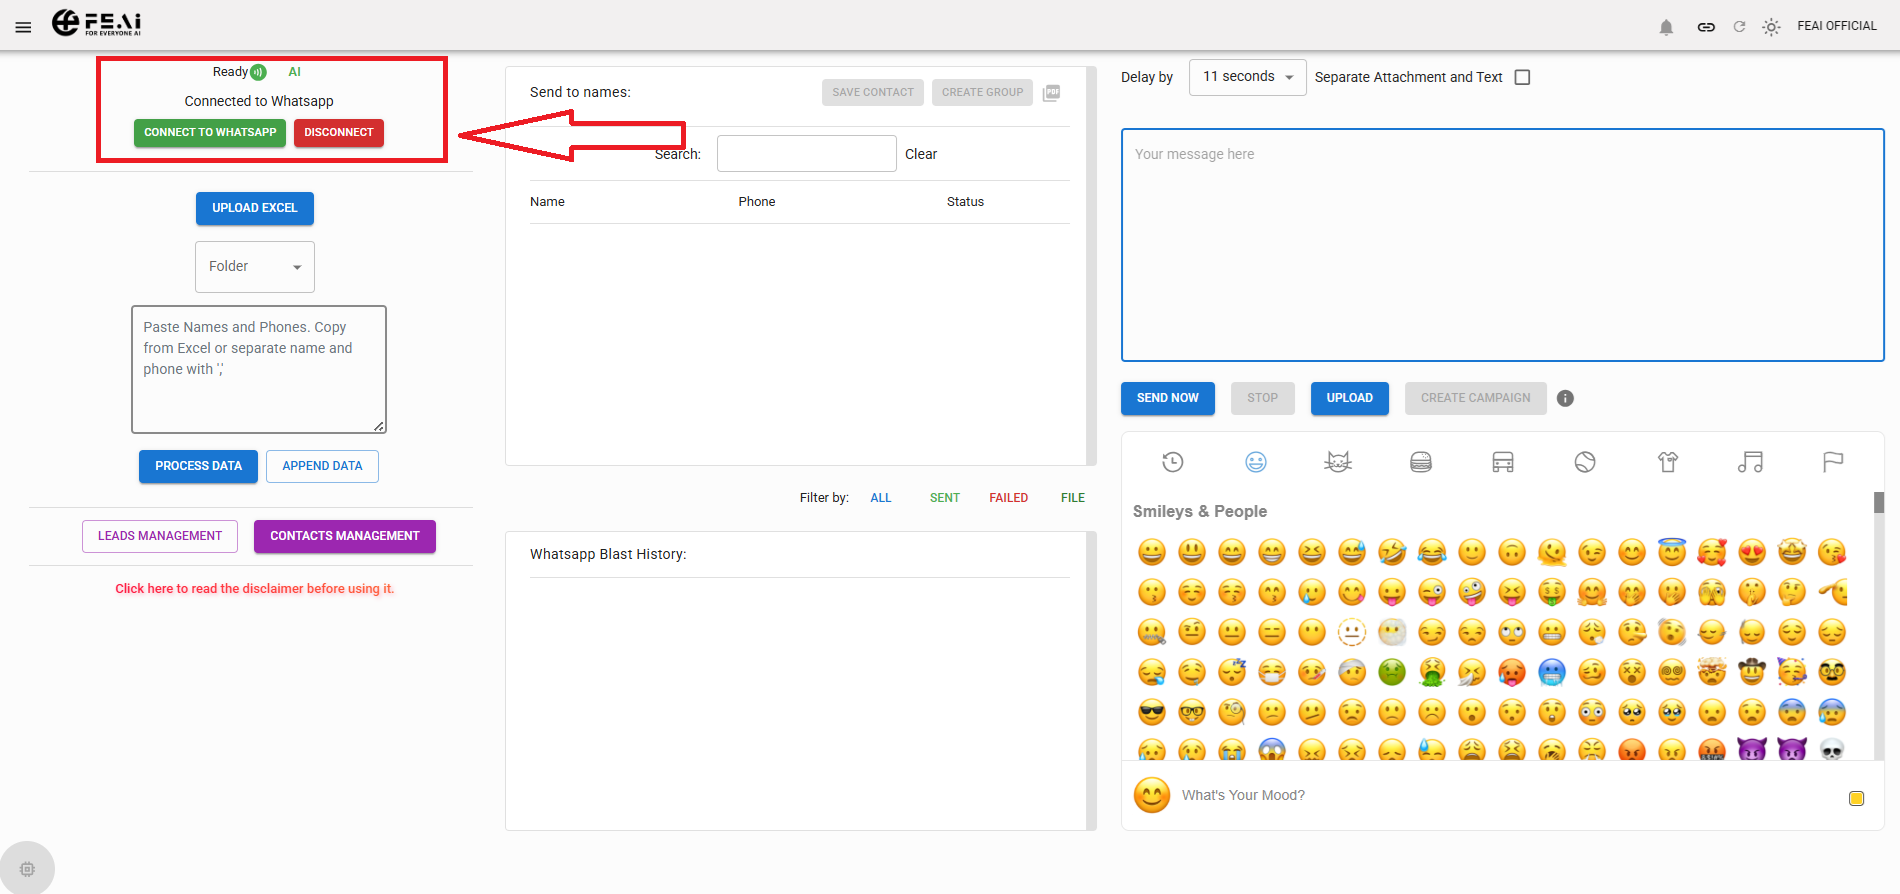
Task: Click the Upload Excel button
Action: (x=255, y=208)
